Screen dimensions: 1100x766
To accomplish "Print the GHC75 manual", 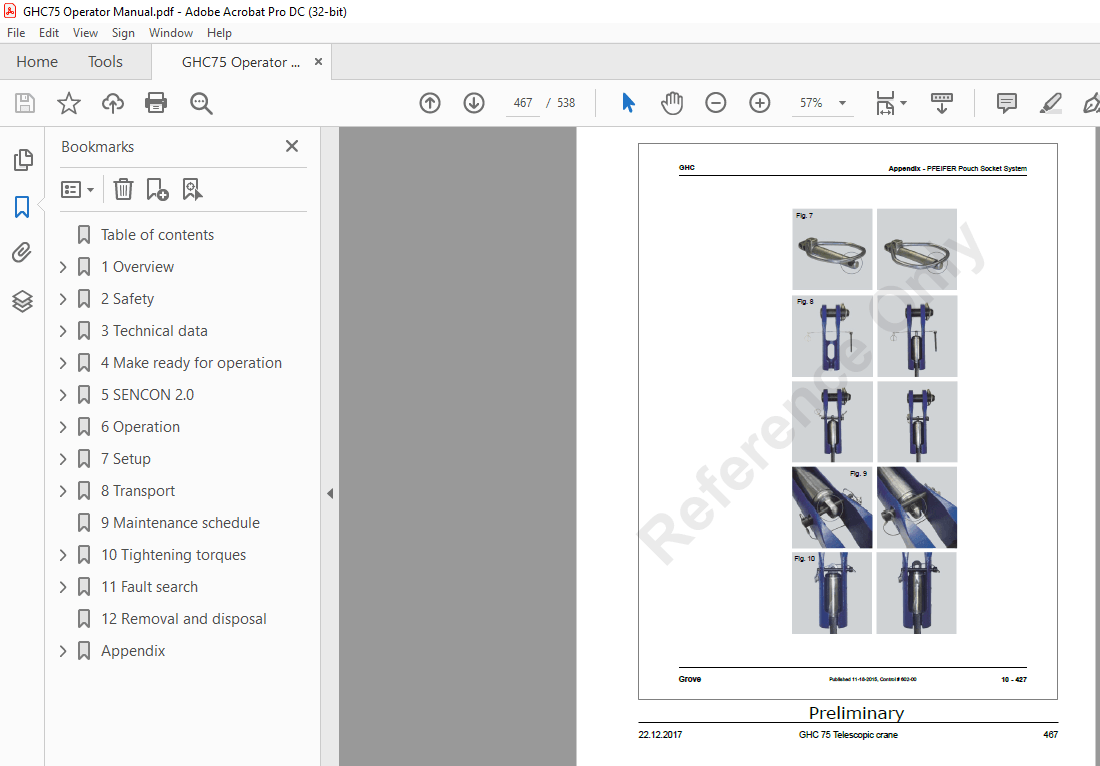I will pyautogui.click(x=156, y=103).
